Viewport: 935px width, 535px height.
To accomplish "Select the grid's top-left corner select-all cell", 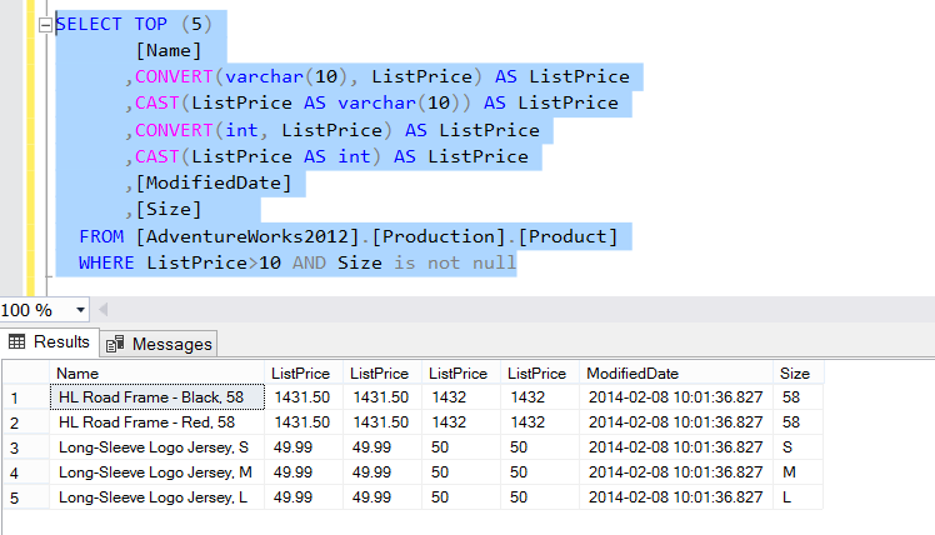I will pyautogui.click(x=26, y=373).
